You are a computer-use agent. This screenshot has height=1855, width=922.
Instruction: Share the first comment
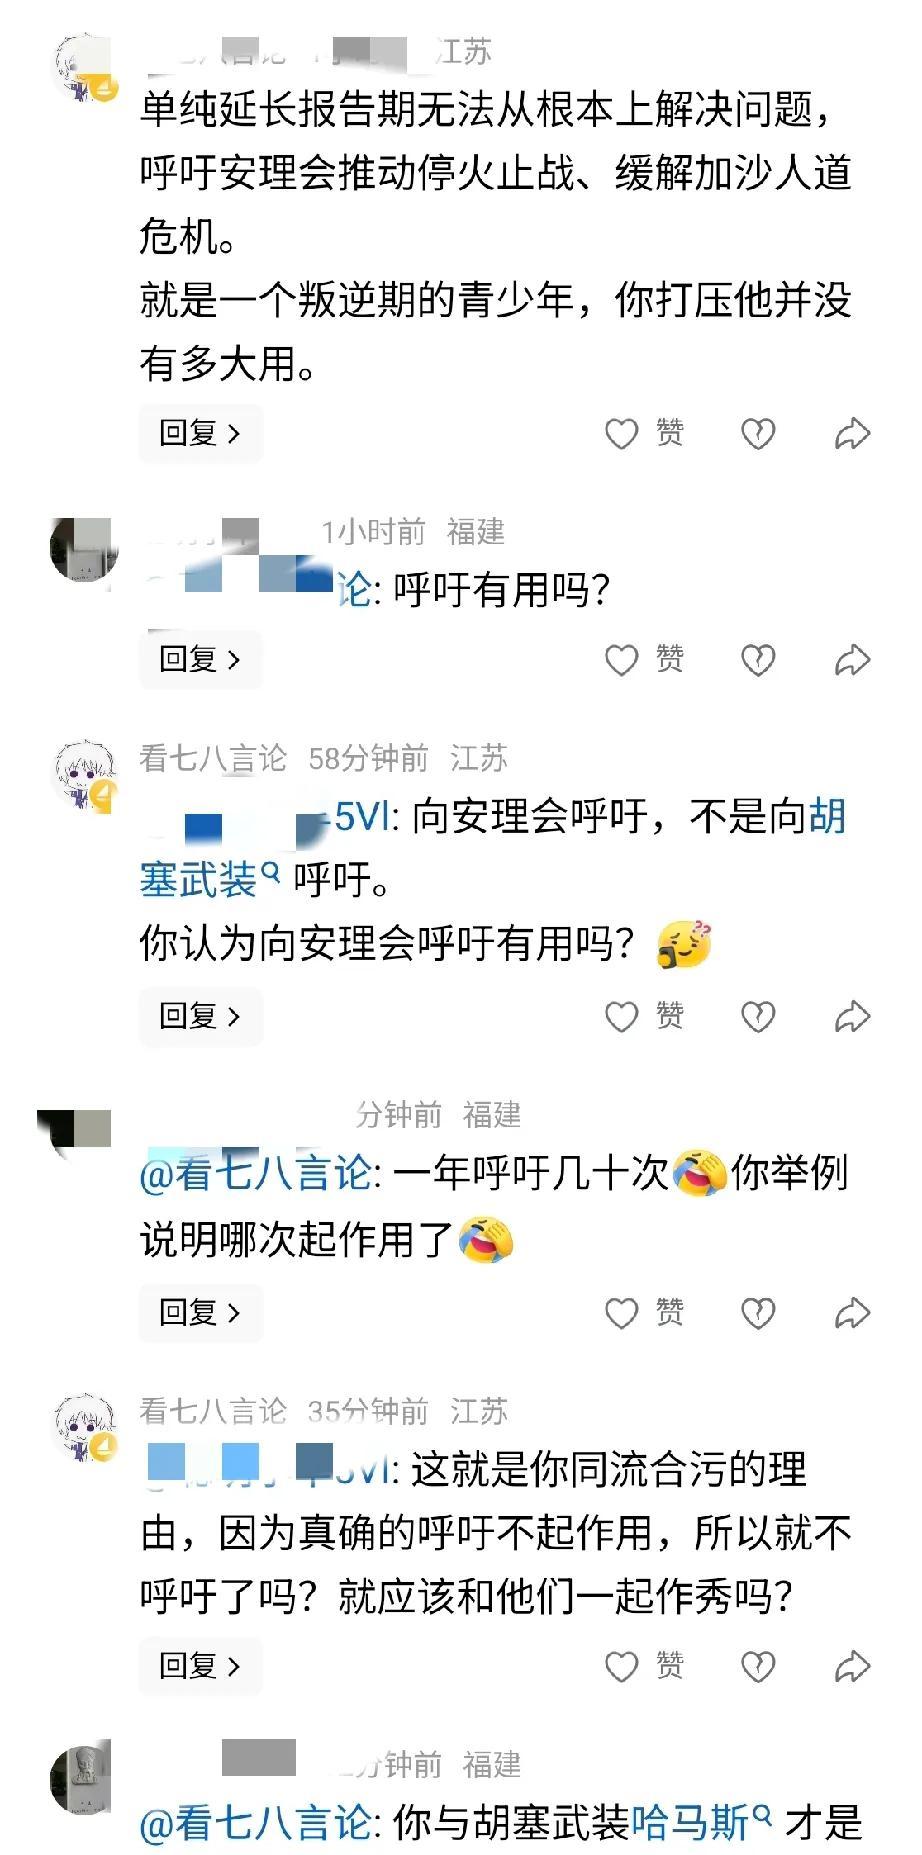tap(852, 433)
